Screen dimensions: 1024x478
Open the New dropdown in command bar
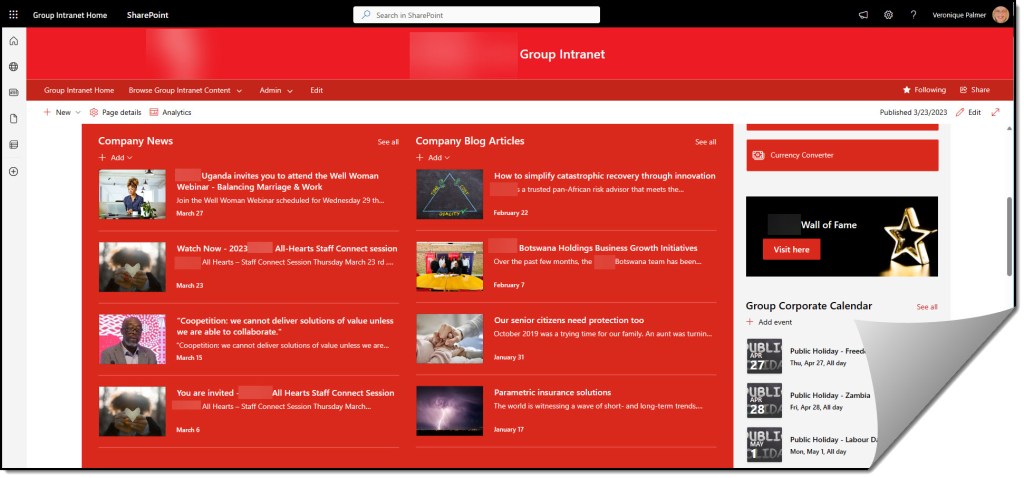(x=62, y=113)
